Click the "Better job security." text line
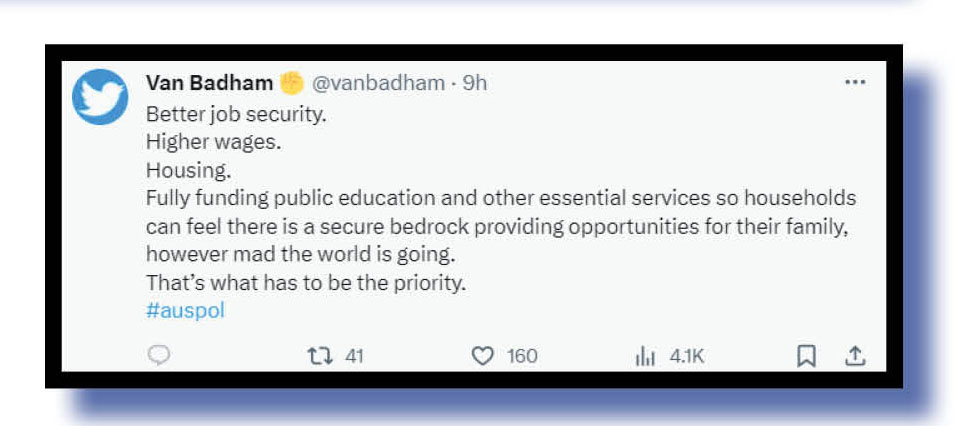Screen dimensions: 977x426 pos(236,113)
